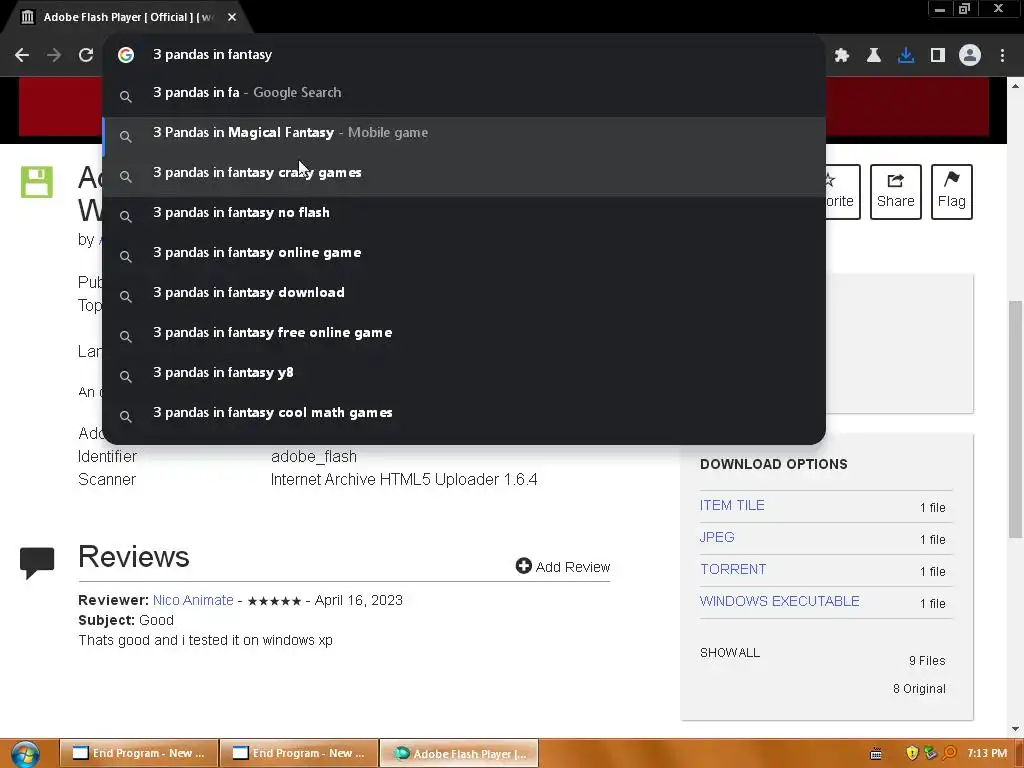Image resolution: width=1024 pixels, height=768 pixels.
Task: Open the Downloads arrow icon in toolbar
Action: pos(906,56)
